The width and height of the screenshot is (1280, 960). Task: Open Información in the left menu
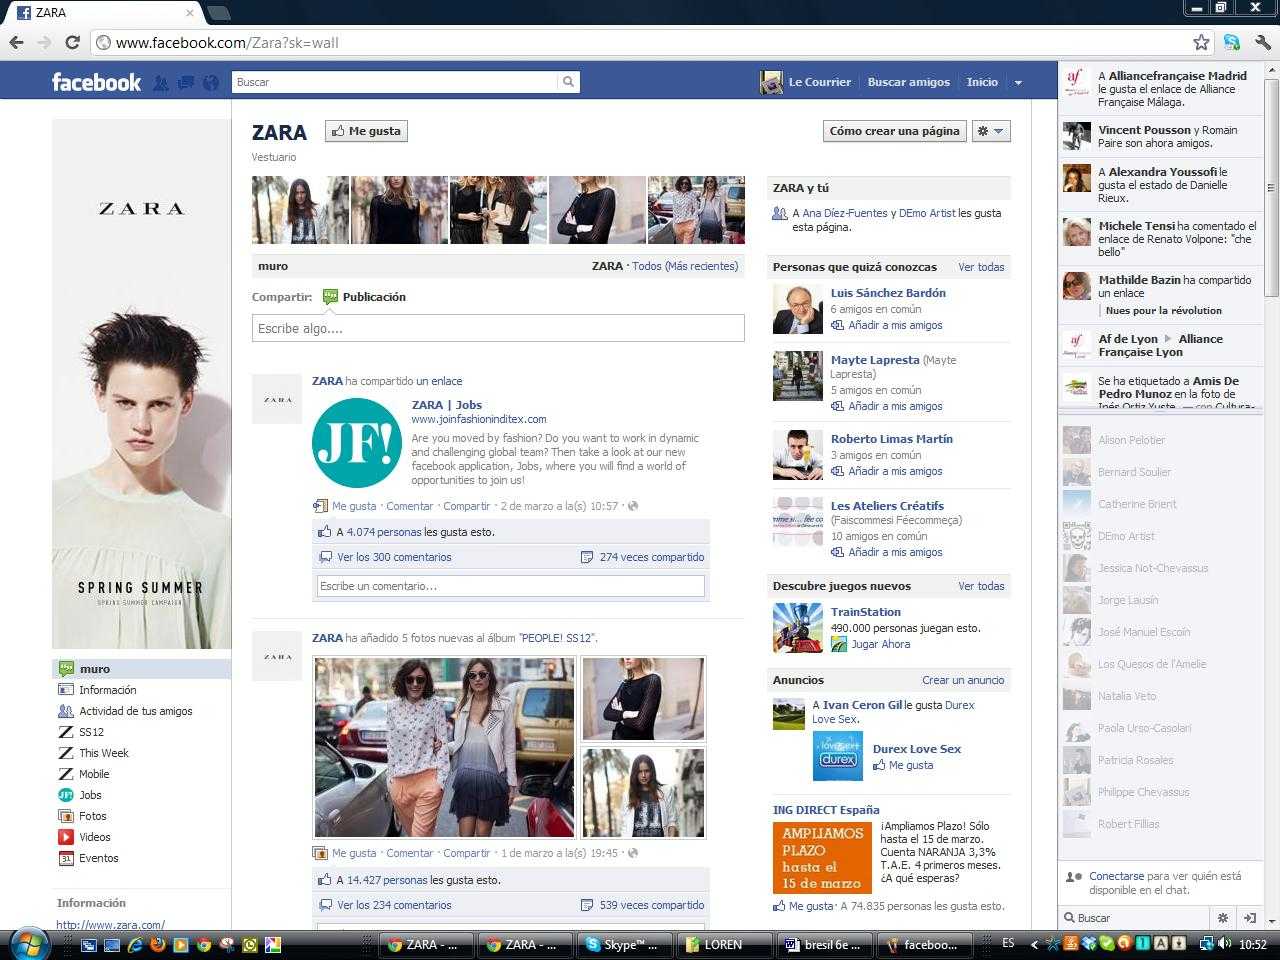pyautogui.click(x=107, y=690)
